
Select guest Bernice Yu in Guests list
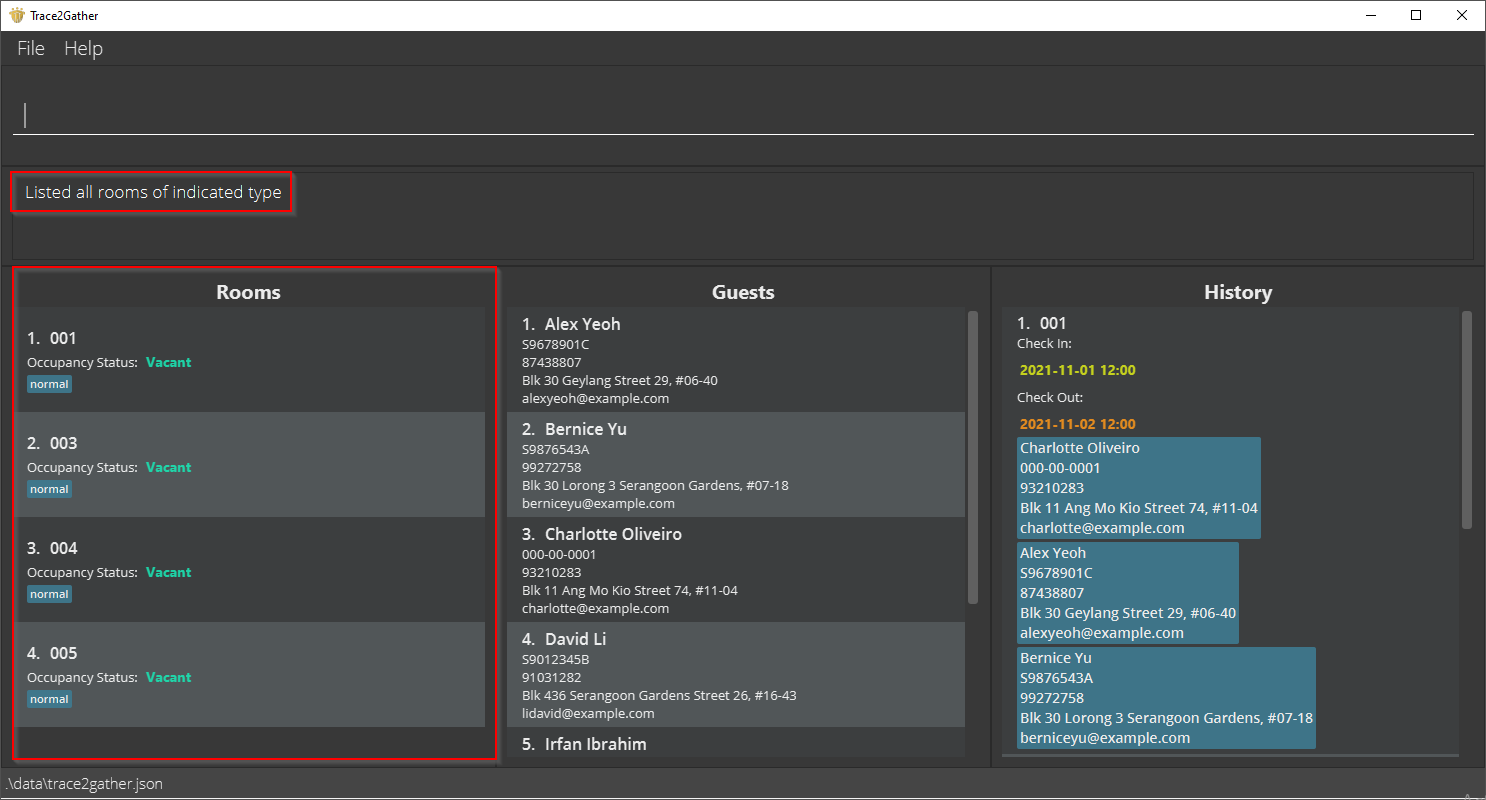click(x=736, y=465)
